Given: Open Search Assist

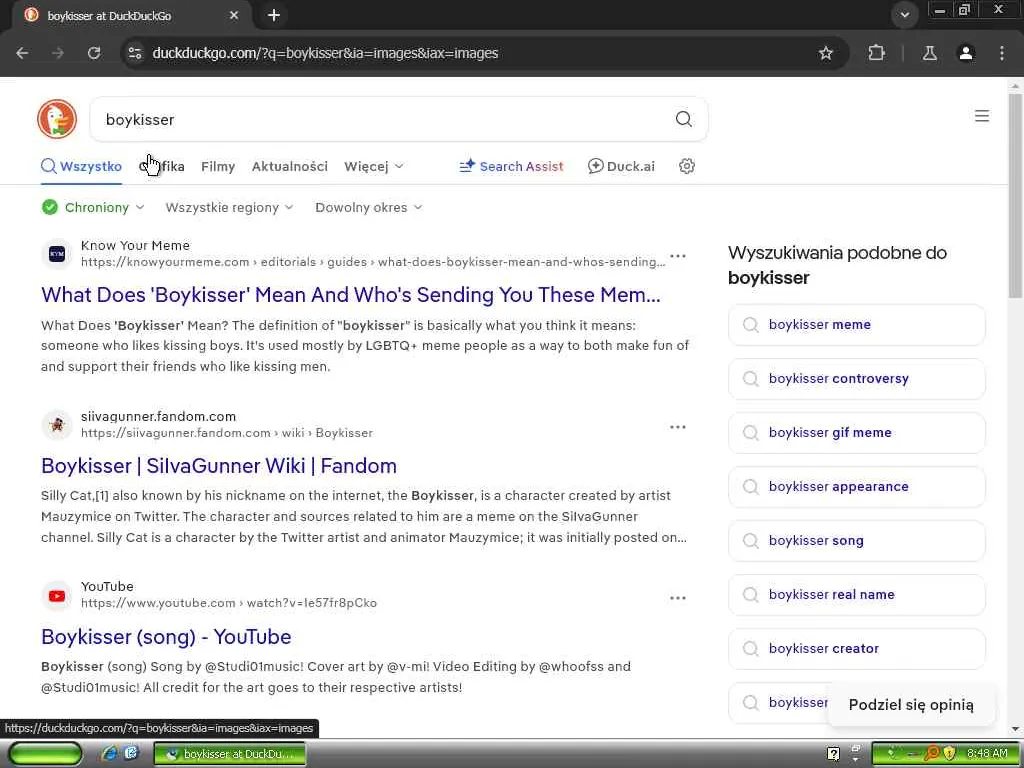Looking at the screenshot, I should pyautogui.click(x=511, y=167).
